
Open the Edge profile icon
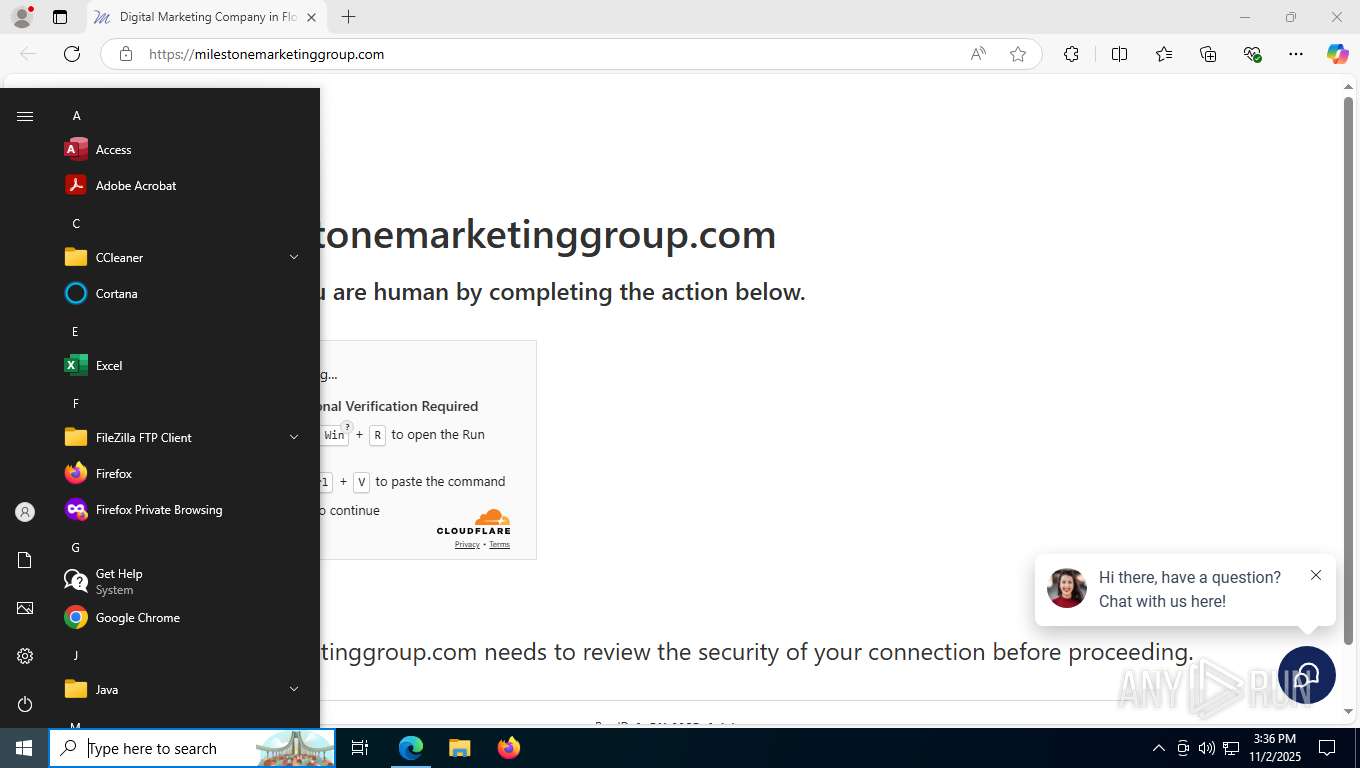(x=22, y=17)
